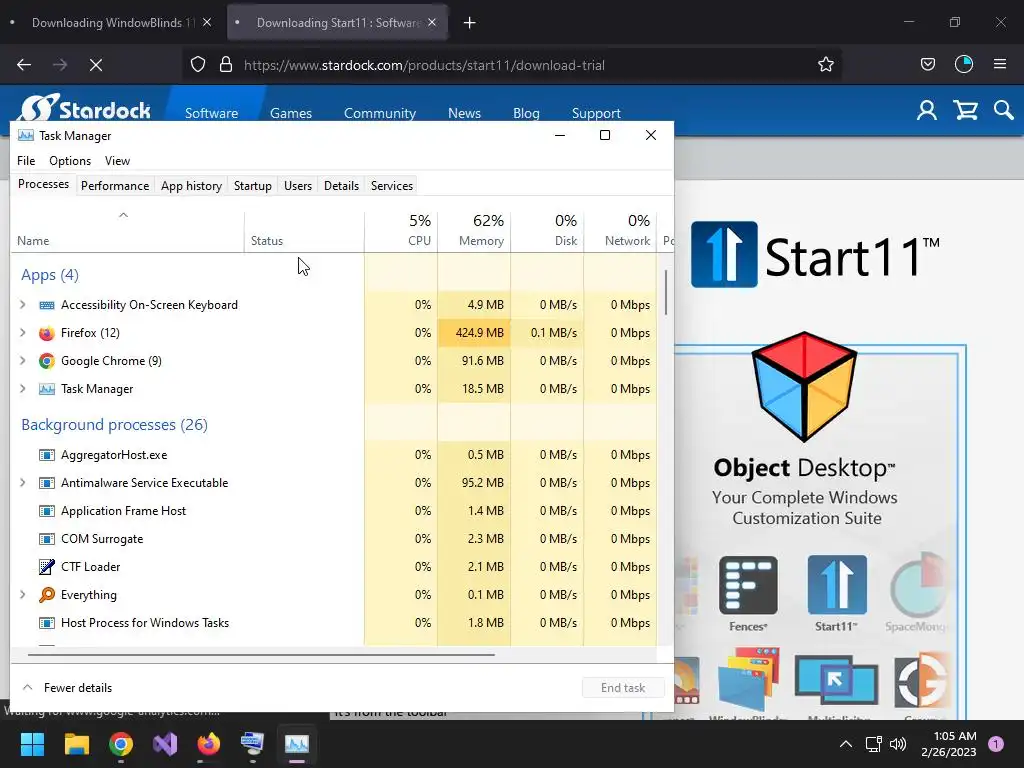
Task: Open the Pocket save icon
Action: pyautogui.click(x=927, y=65)
